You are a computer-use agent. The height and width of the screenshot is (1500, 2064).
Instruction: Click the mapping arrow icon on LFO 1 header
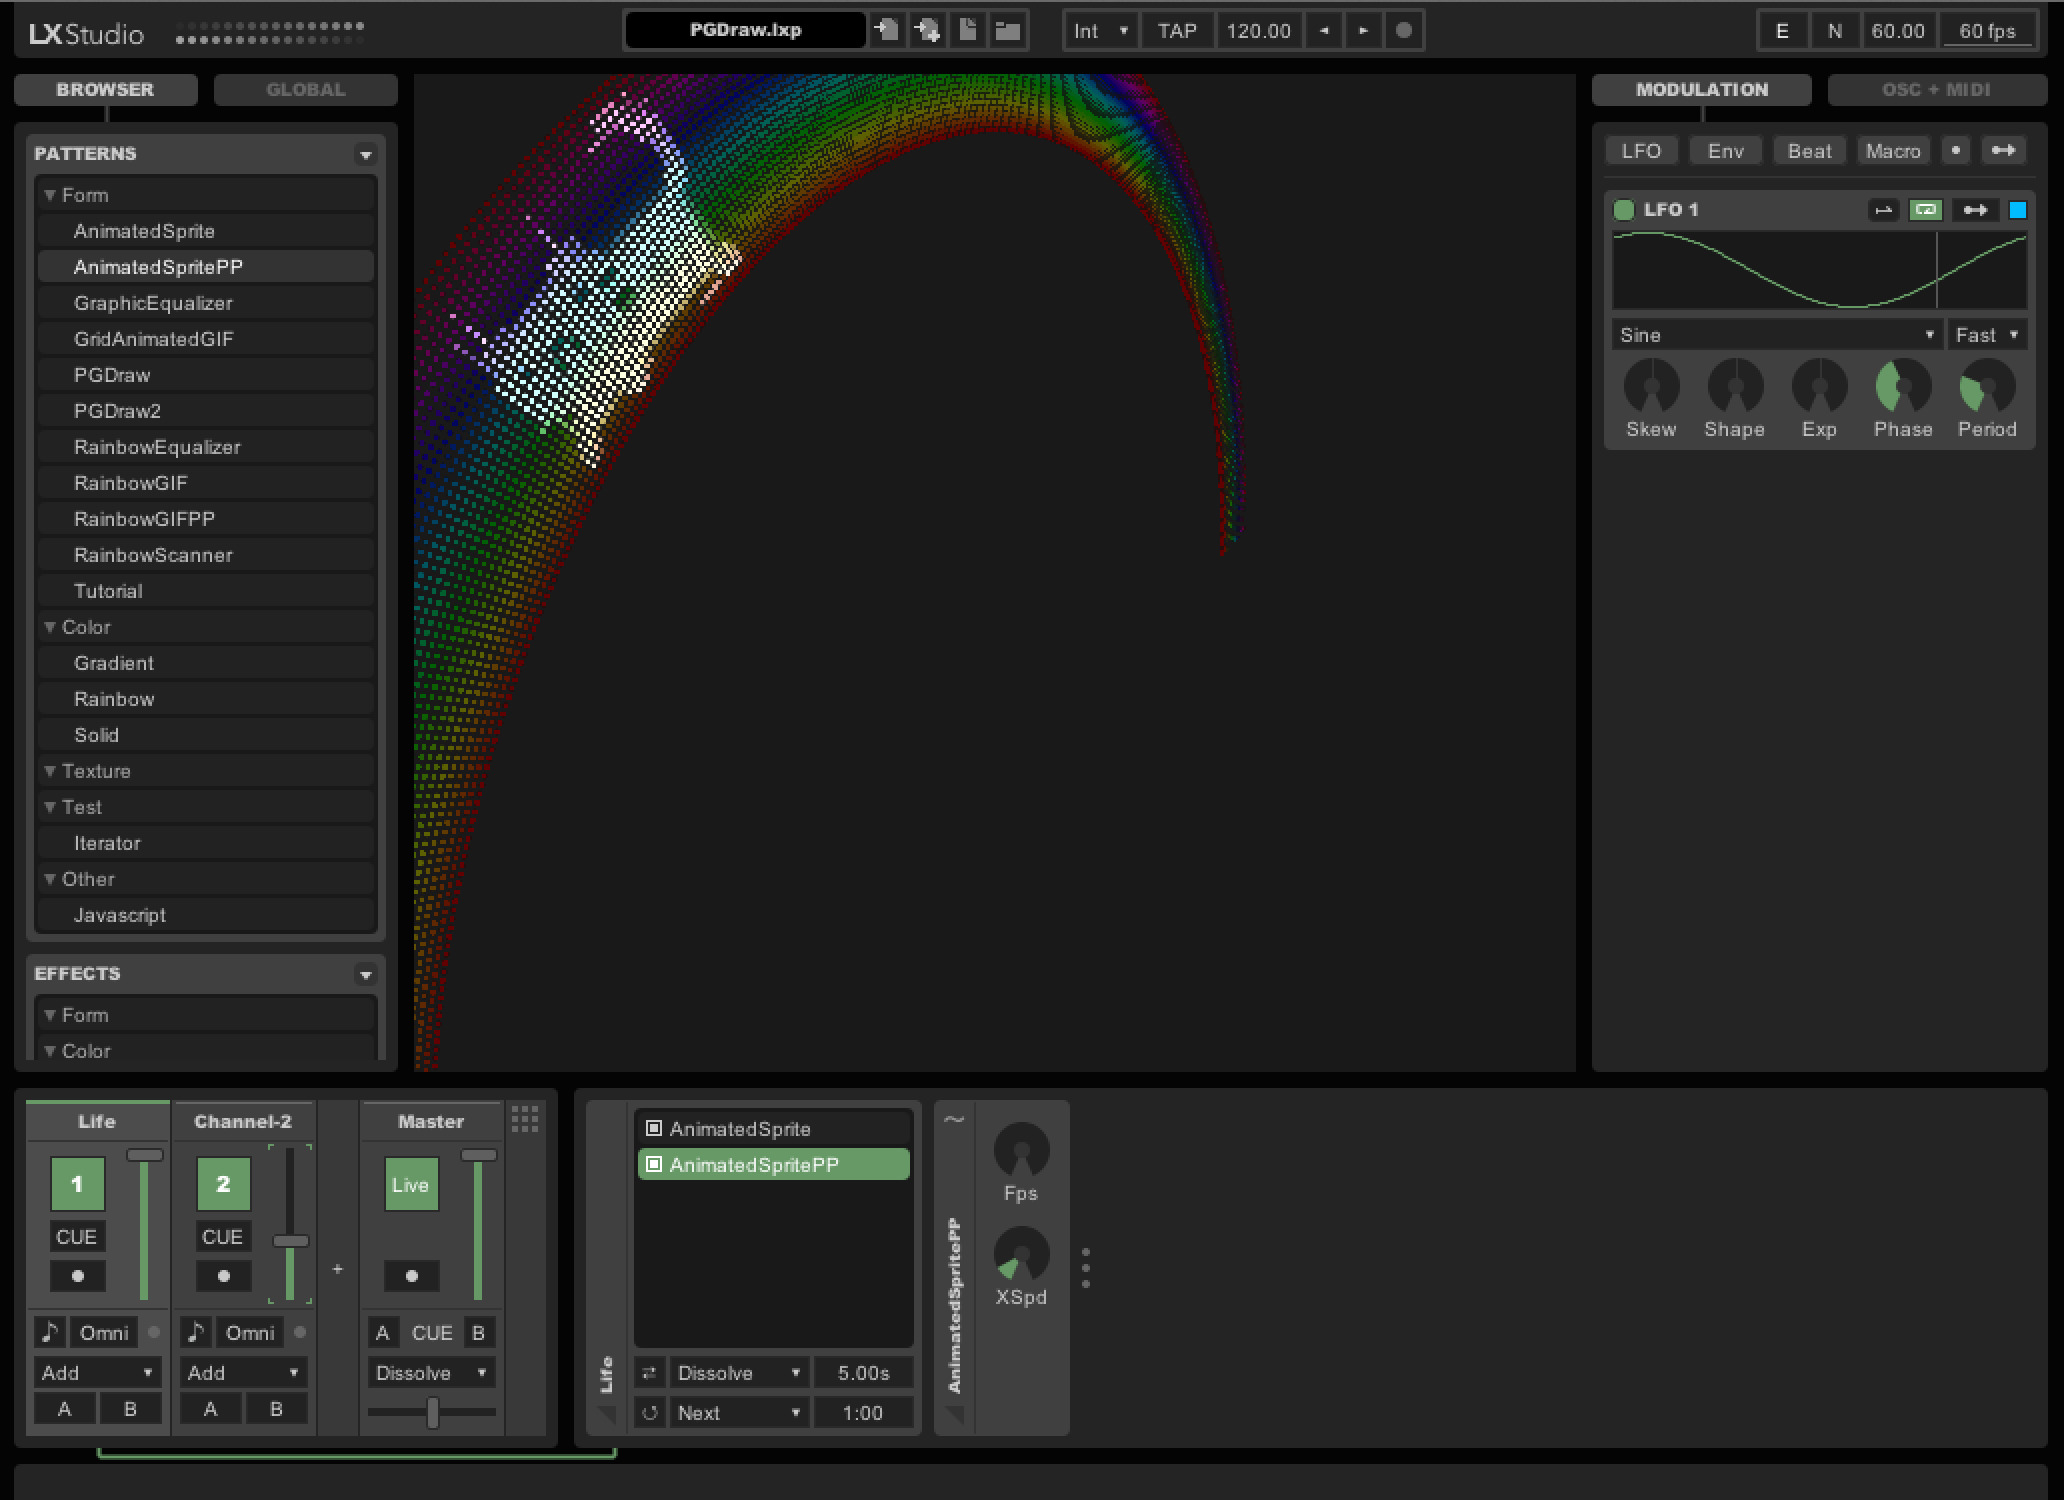[1974, 210]
